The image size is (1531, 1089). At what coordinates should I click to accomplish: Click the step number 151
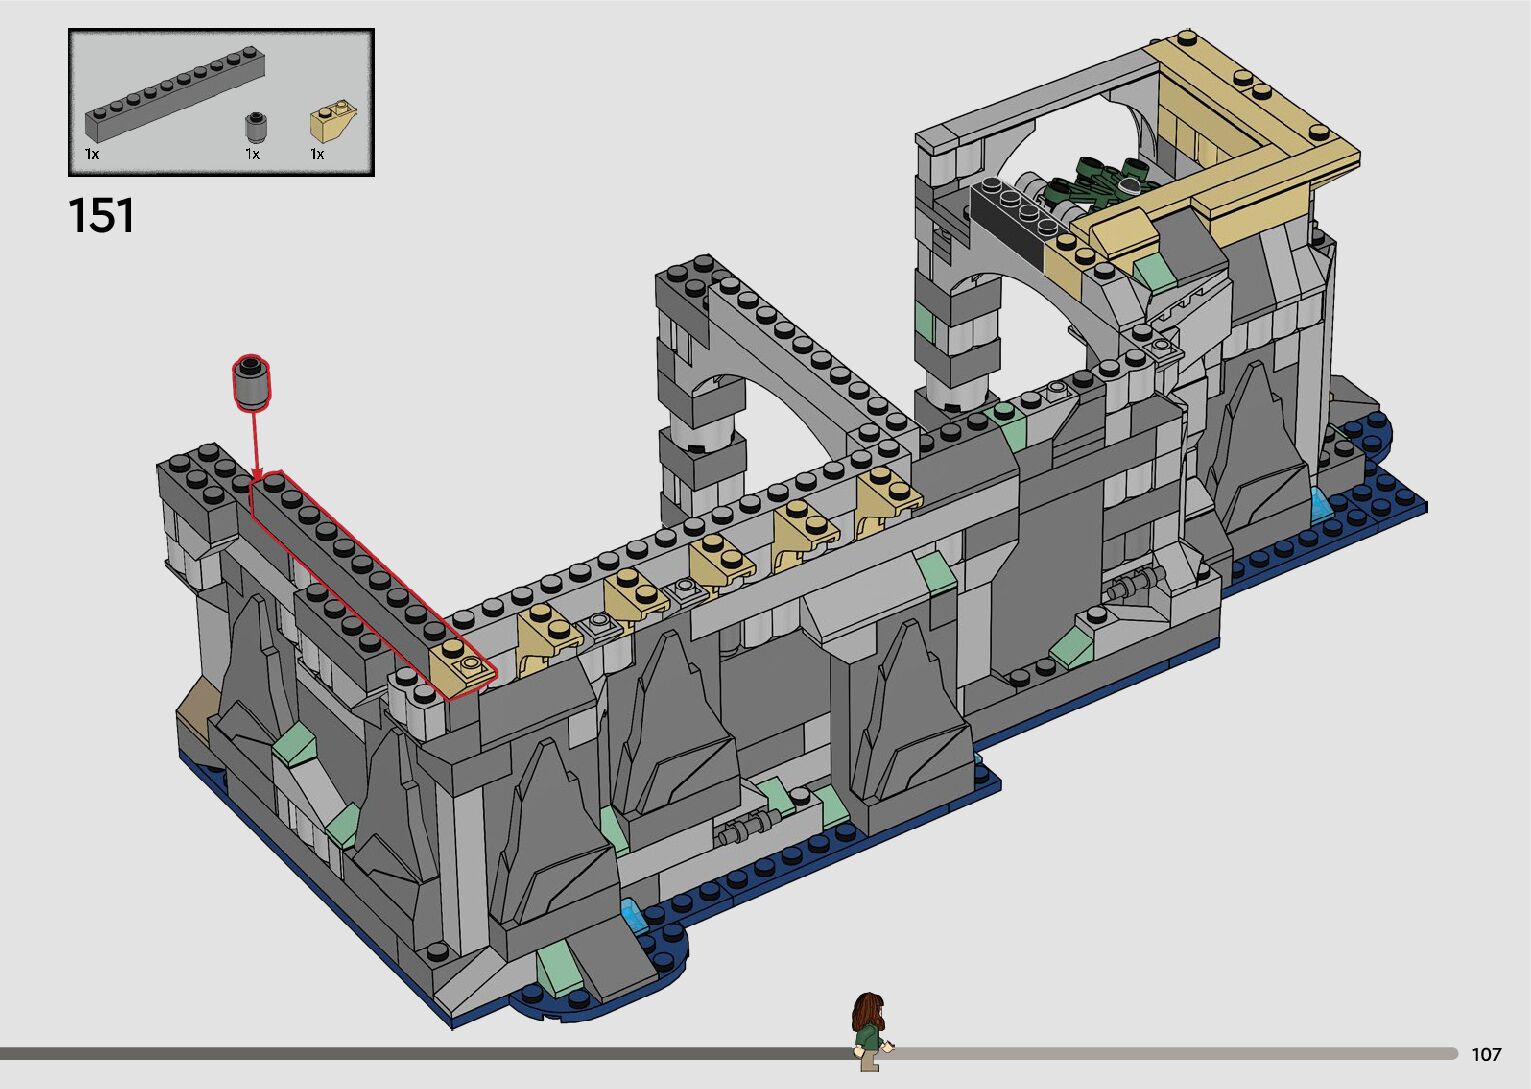pyautogui.click(x=101, y=215)
